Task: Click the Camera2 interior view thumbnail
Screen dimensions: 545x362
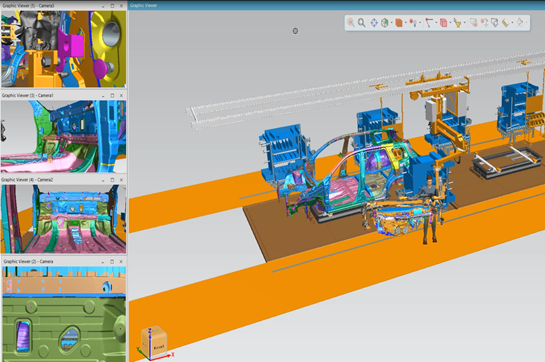Action: pyautogui.click(x=64, y=219)
